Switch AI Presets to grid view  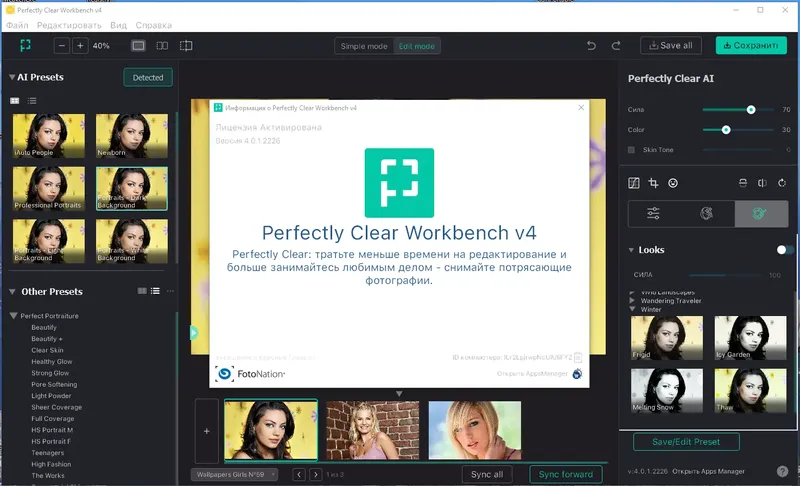coord(15,101)
